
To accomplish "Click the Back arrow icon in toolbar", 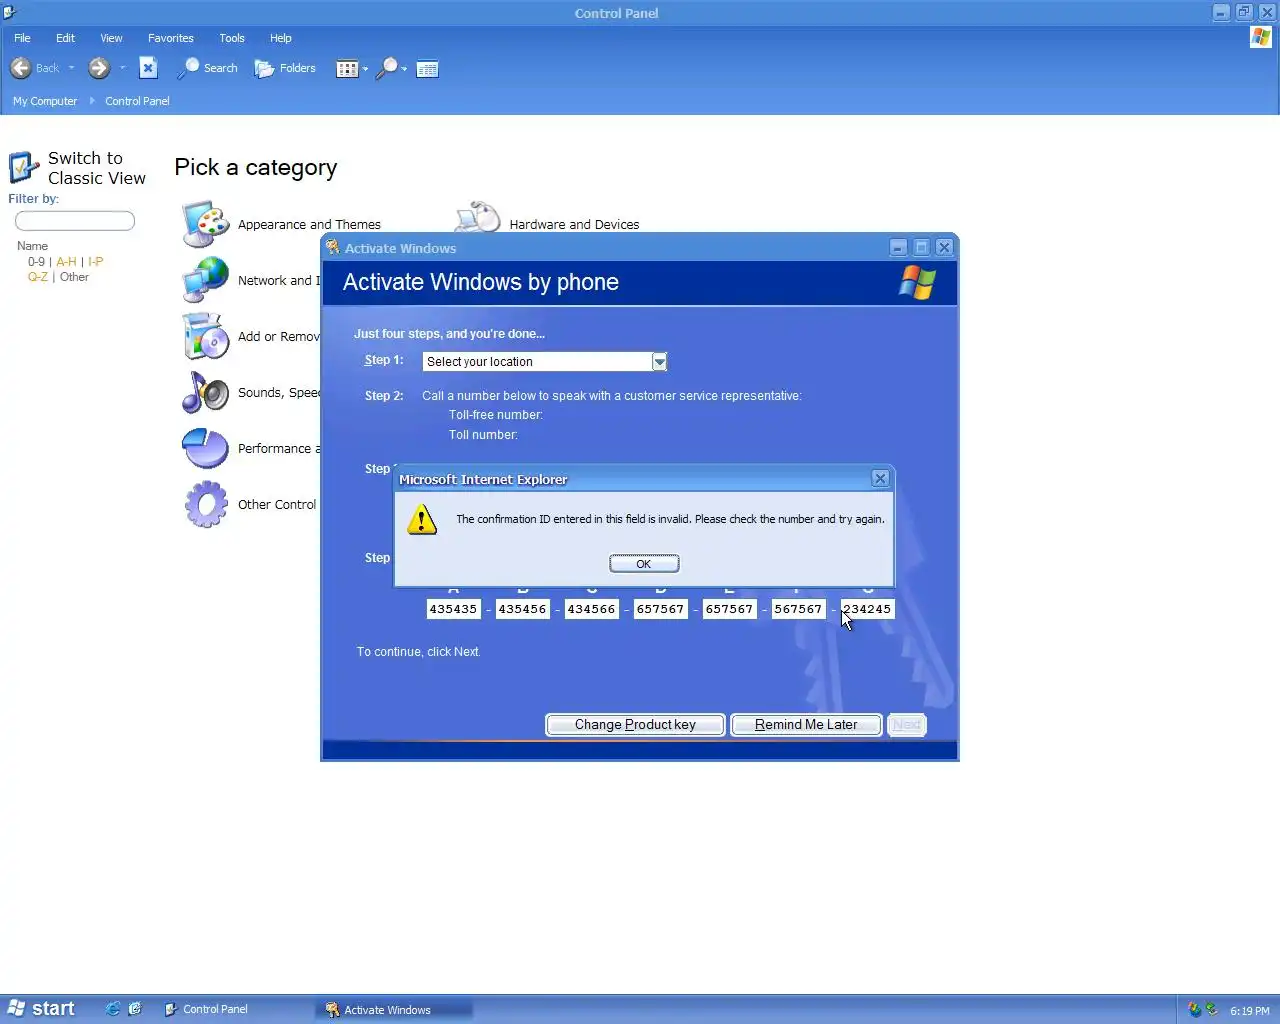I will tap(20, 68).
